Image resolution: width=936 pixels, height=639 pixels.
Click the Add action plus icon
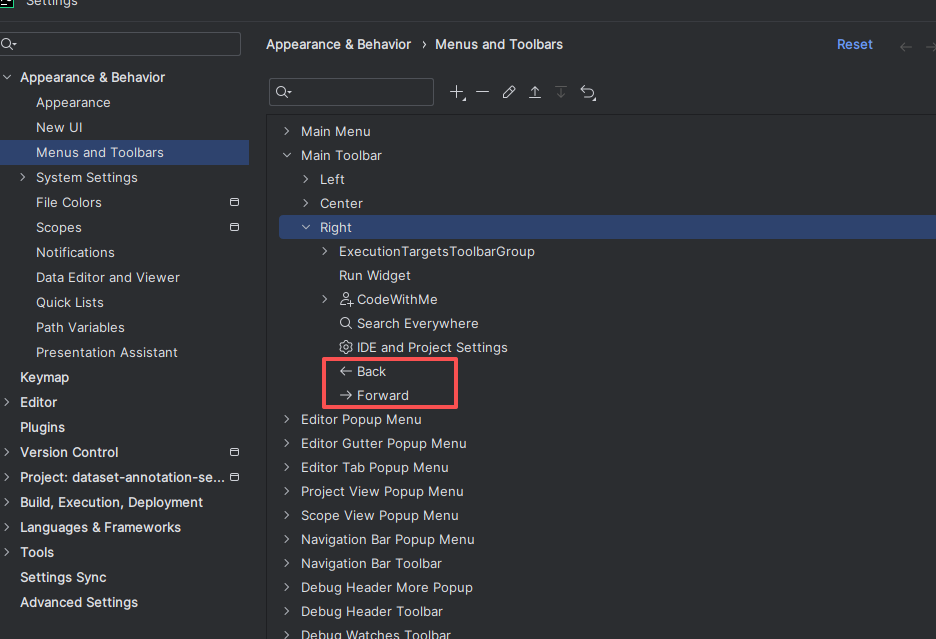tap(457, 92)
